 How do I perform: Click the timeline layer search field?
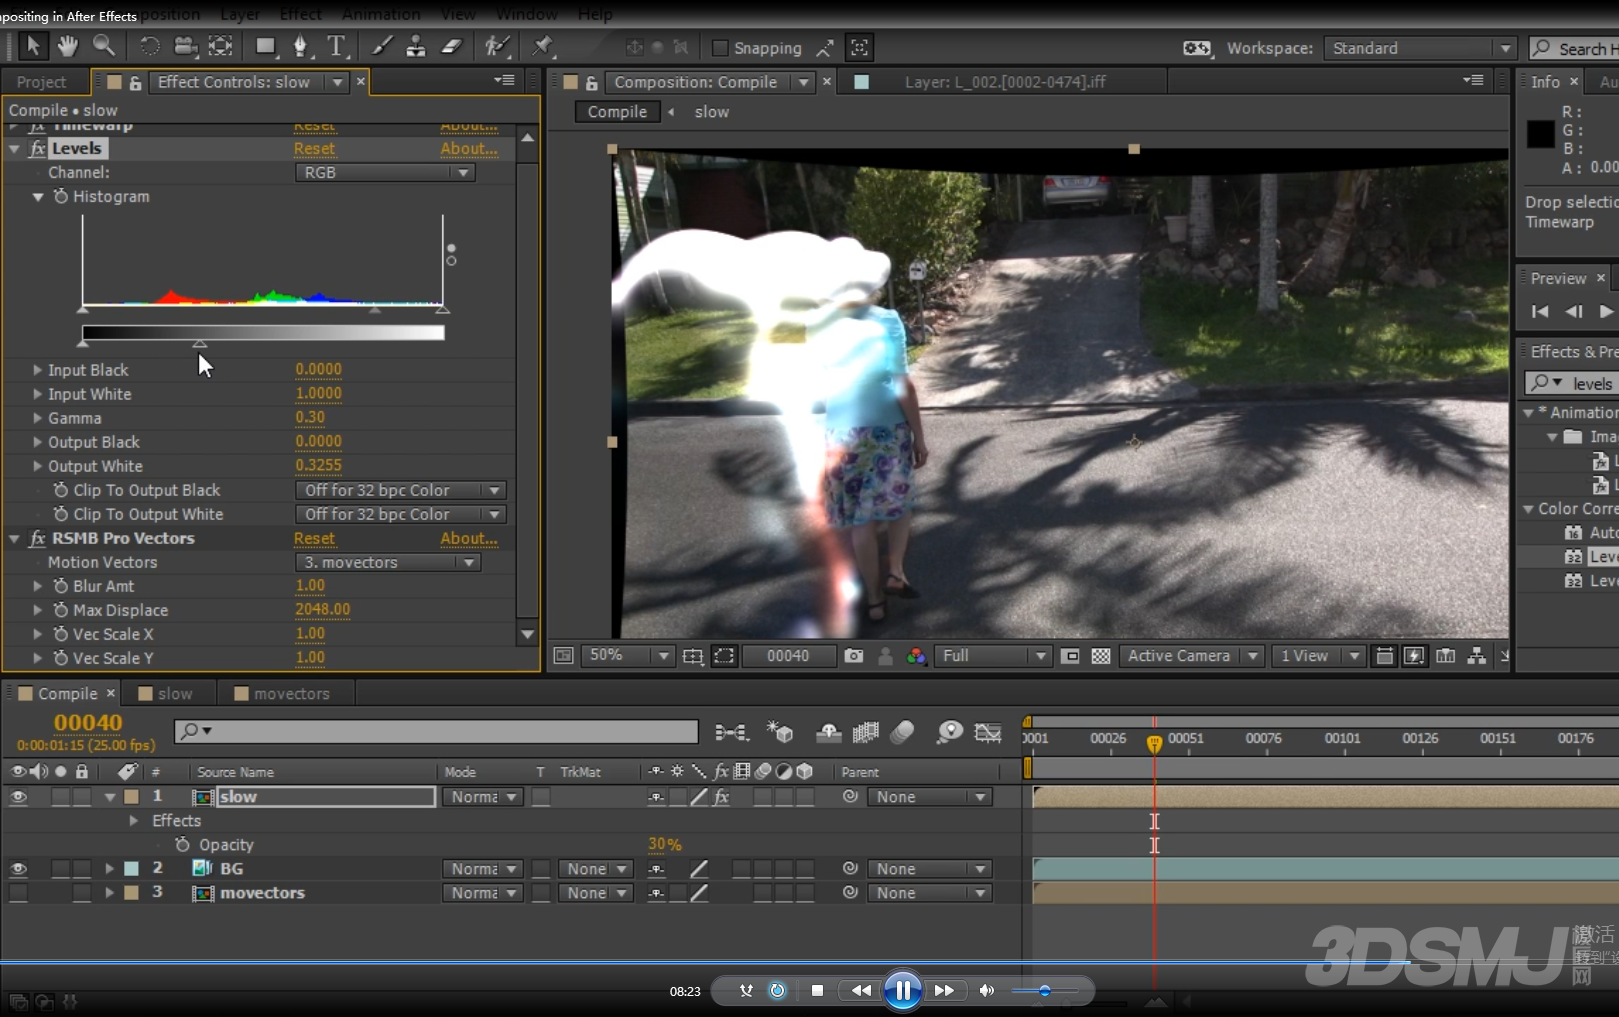(x=436, y=731)
